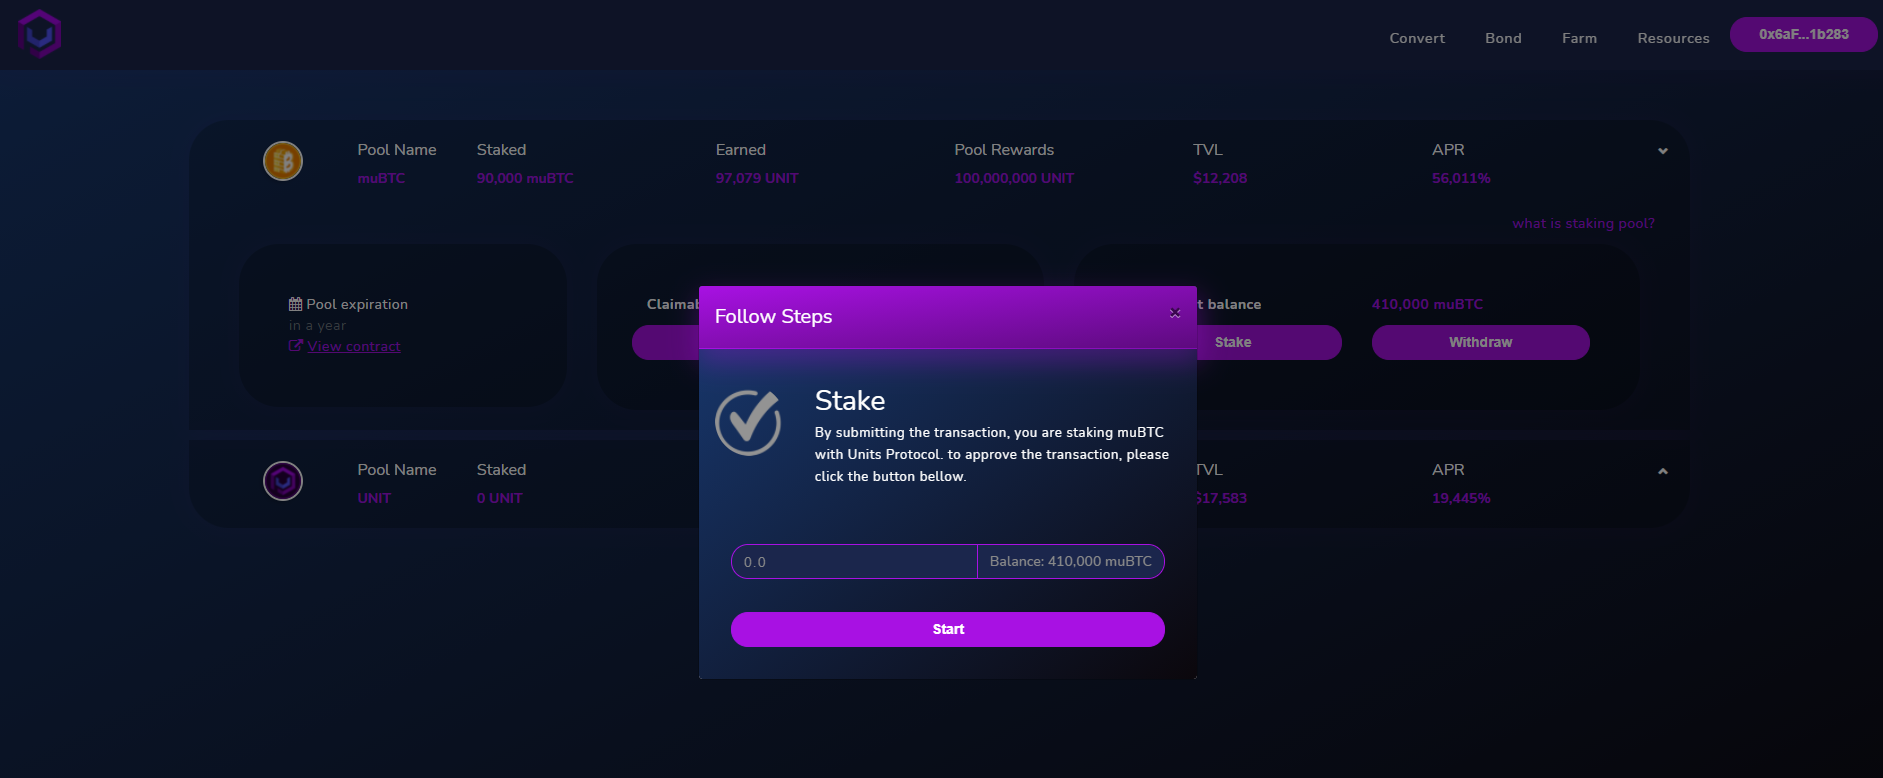Click the Pool expiration calendar icon

pos(295,304)
